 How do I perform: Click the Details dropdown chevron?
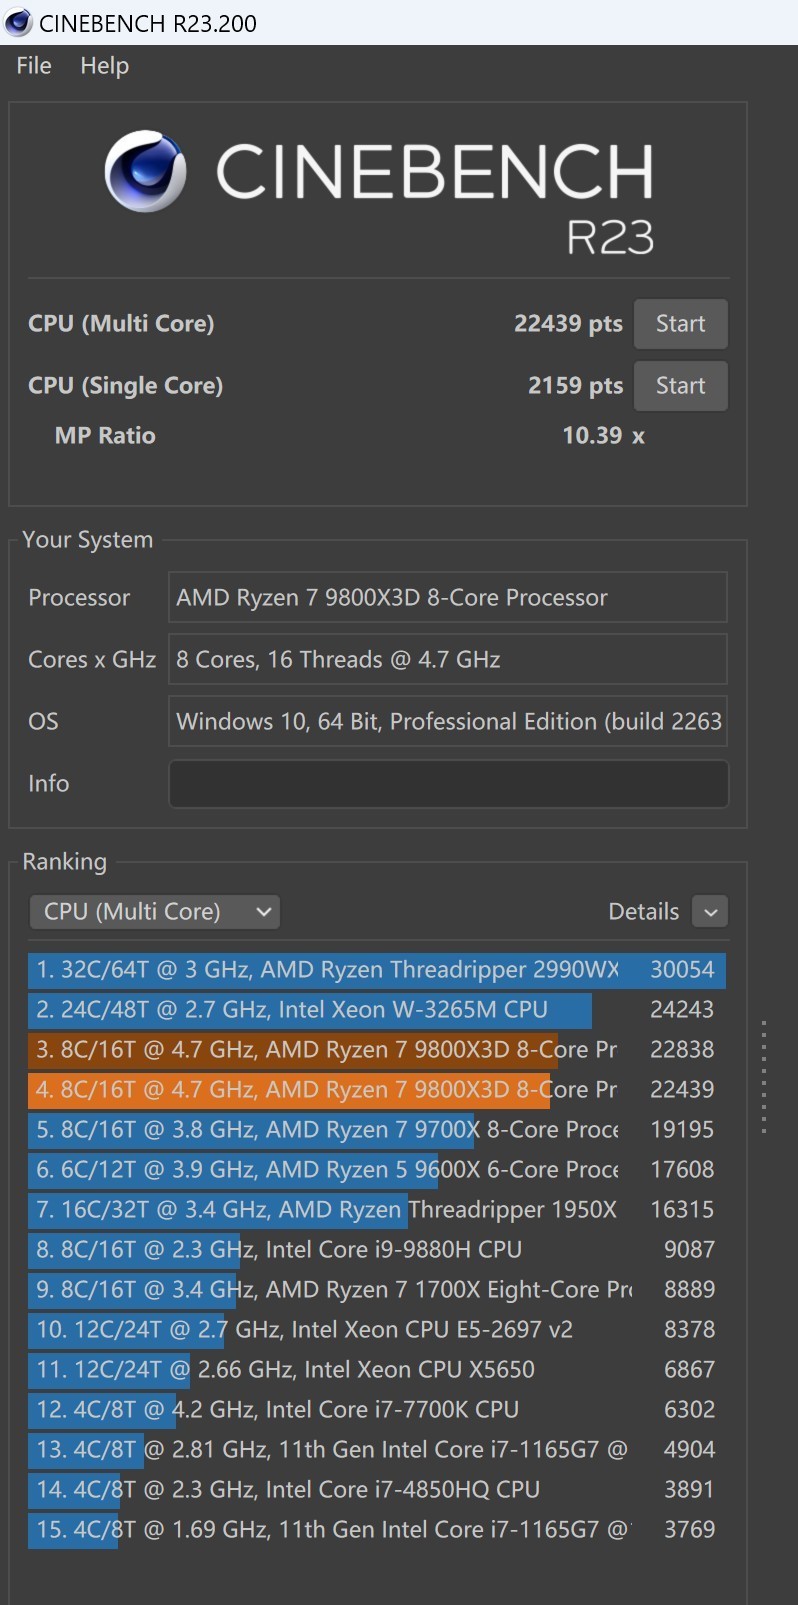point(710,911)
